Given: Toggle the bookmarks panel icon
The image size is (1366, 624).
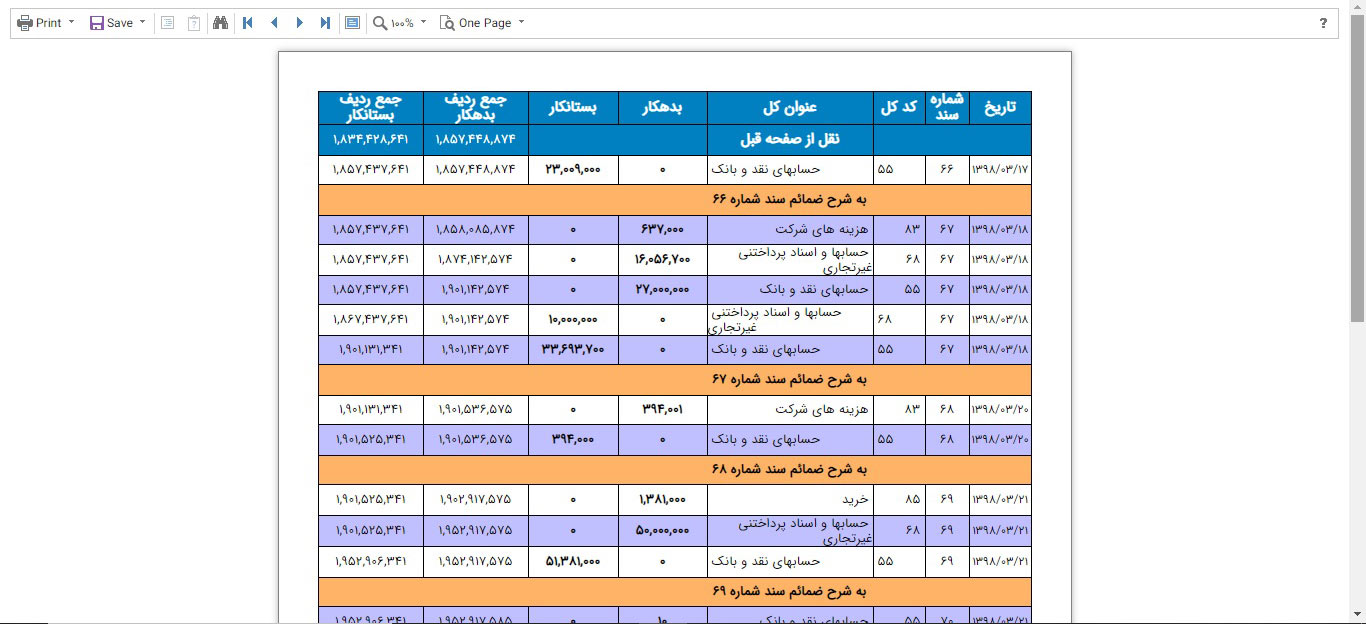Looking at the screenshot, I should [167, 22].
